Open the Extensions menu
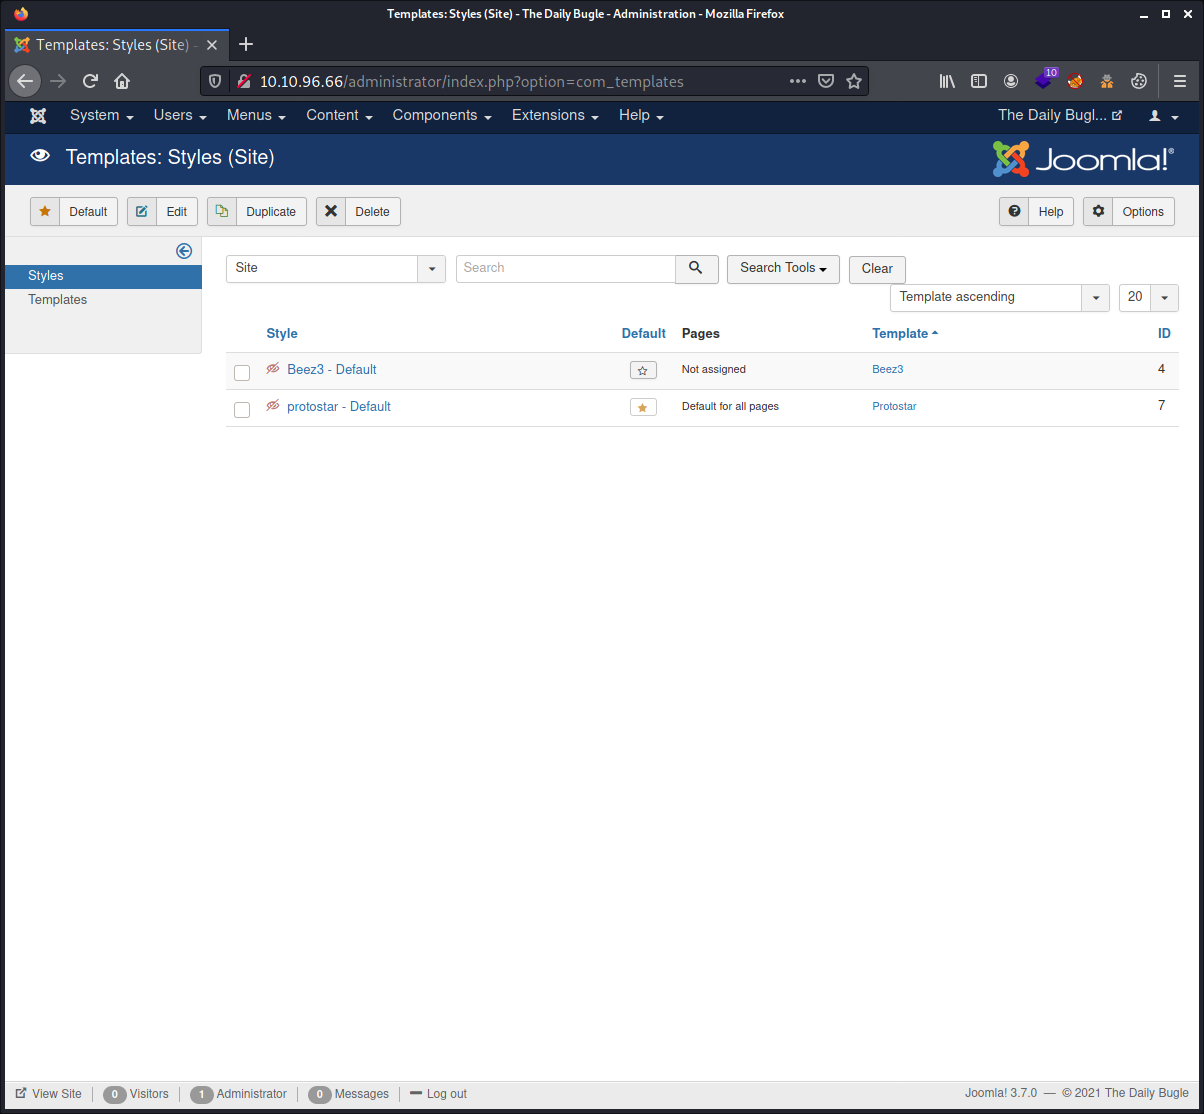This screenshot has height=1114, width=1204. (555, 116)
